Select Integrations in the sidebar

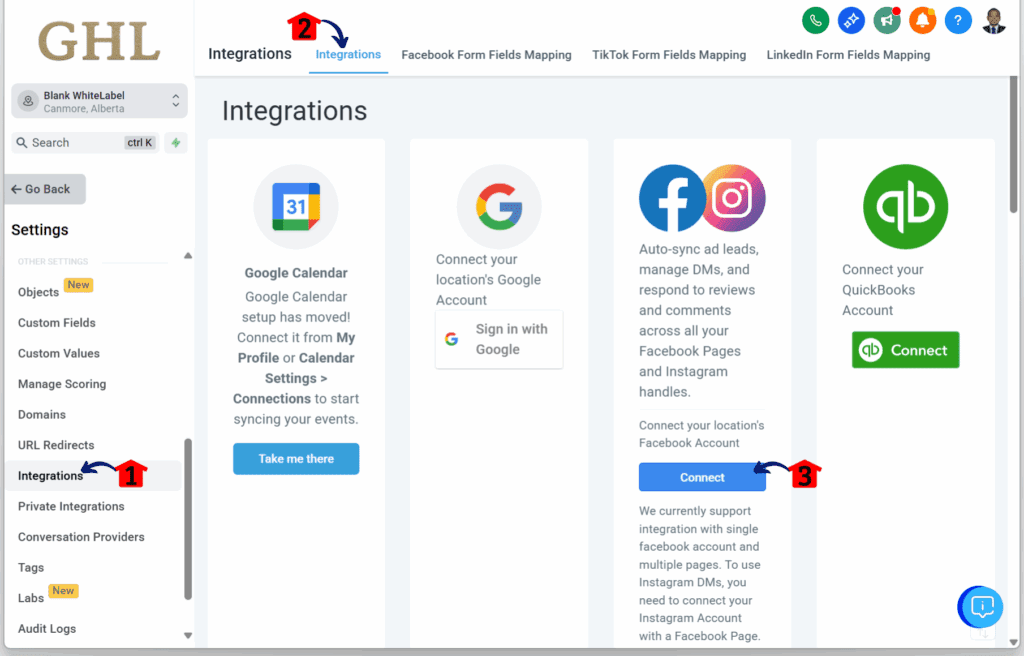(x=50, y=476)
